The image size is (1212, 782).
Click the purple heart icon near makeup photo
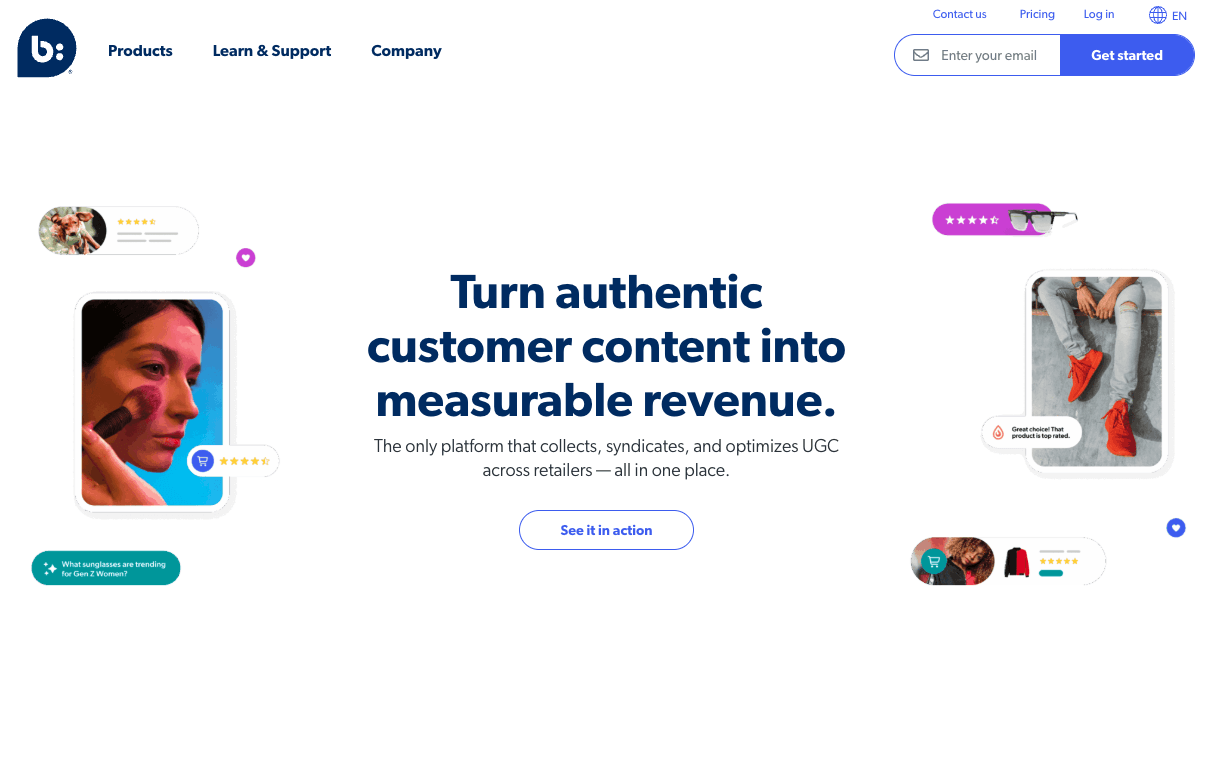click(x=246, y=258)
